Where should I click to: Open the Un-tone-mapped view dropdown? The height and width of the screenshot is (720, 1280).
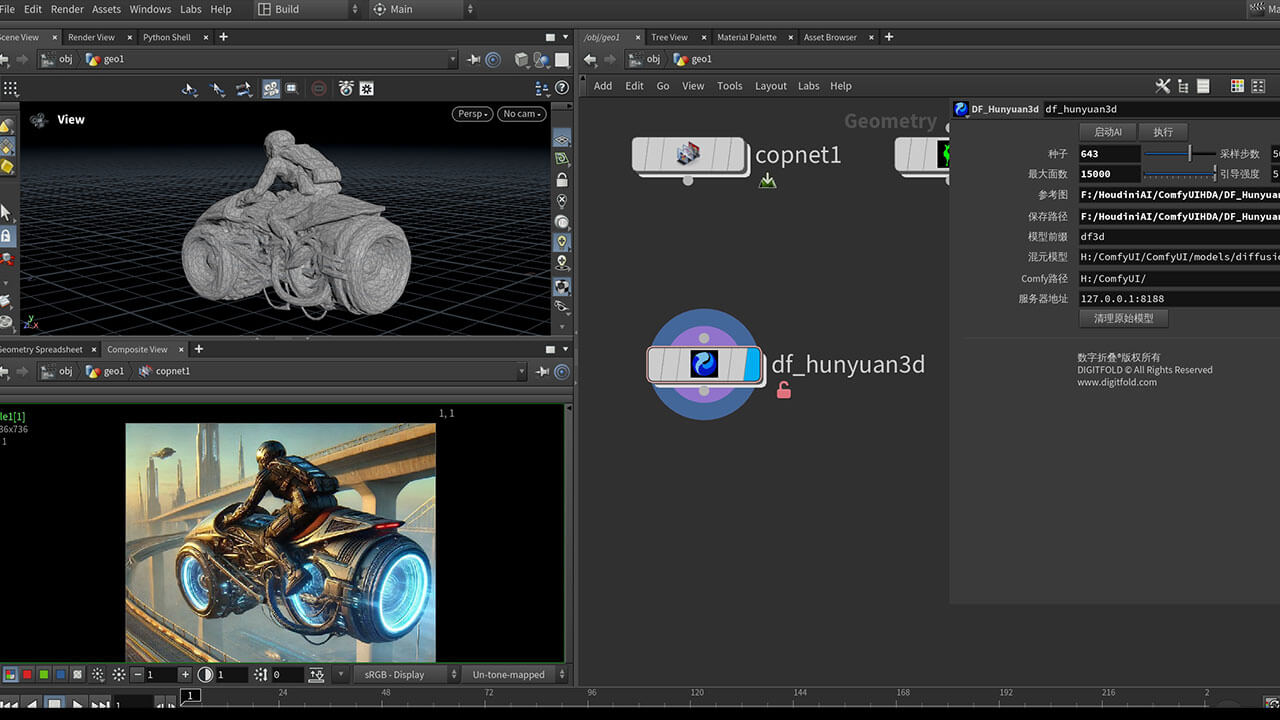517,675
